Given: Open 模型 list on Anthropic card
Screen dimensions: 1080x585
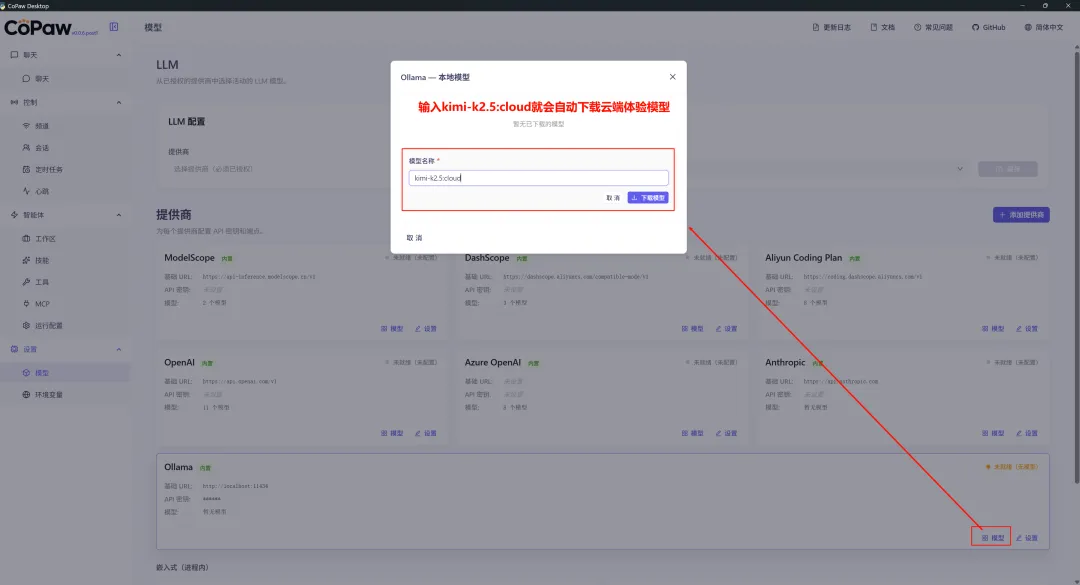Looking at the screenshot, I should 993,433.
